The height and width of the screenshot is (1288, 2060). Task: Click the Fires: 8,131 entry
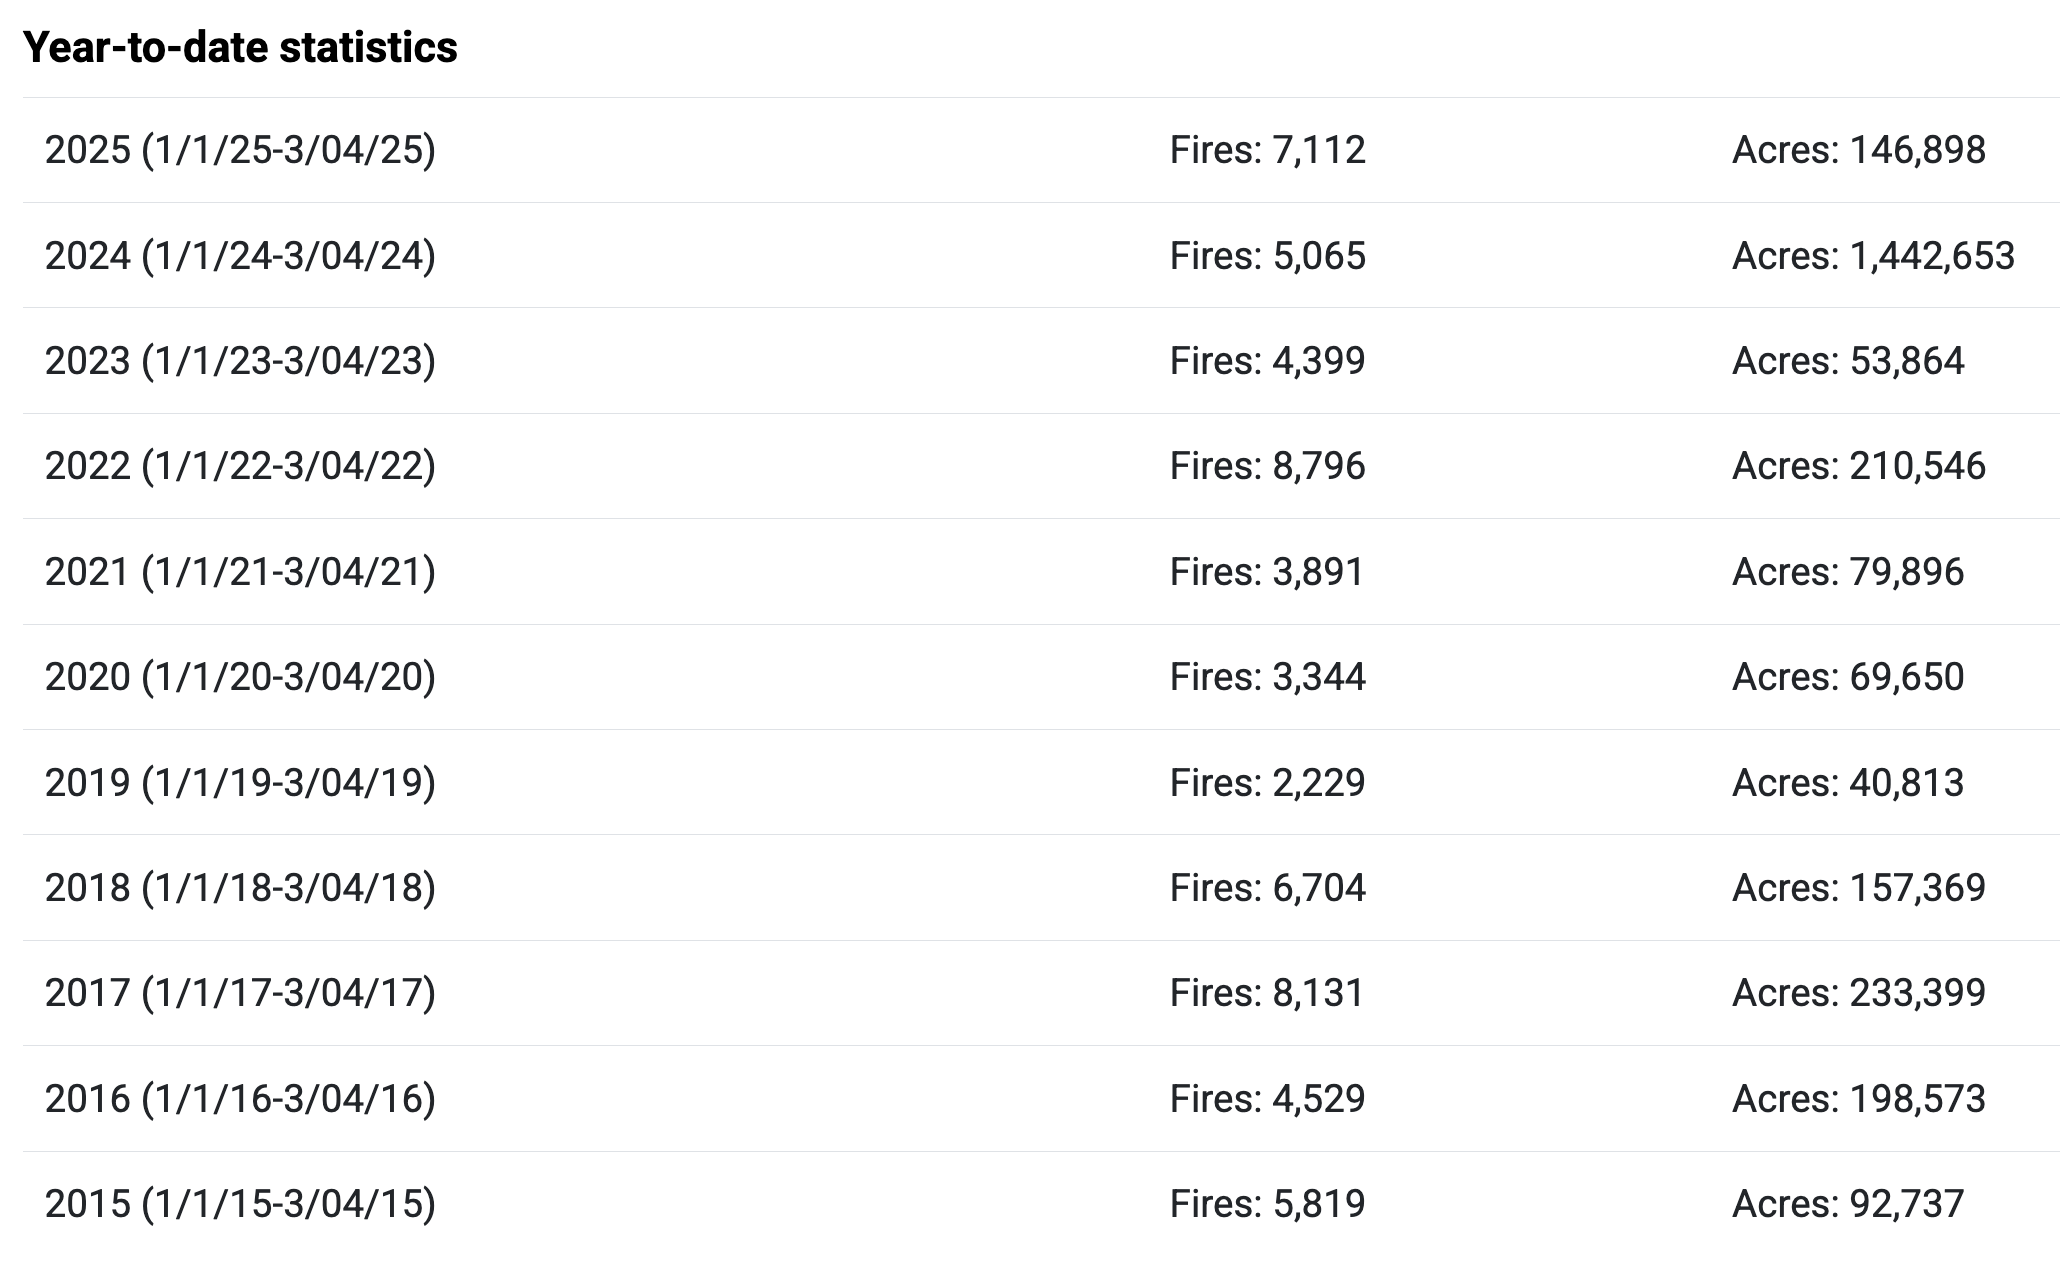point(1267,993)
